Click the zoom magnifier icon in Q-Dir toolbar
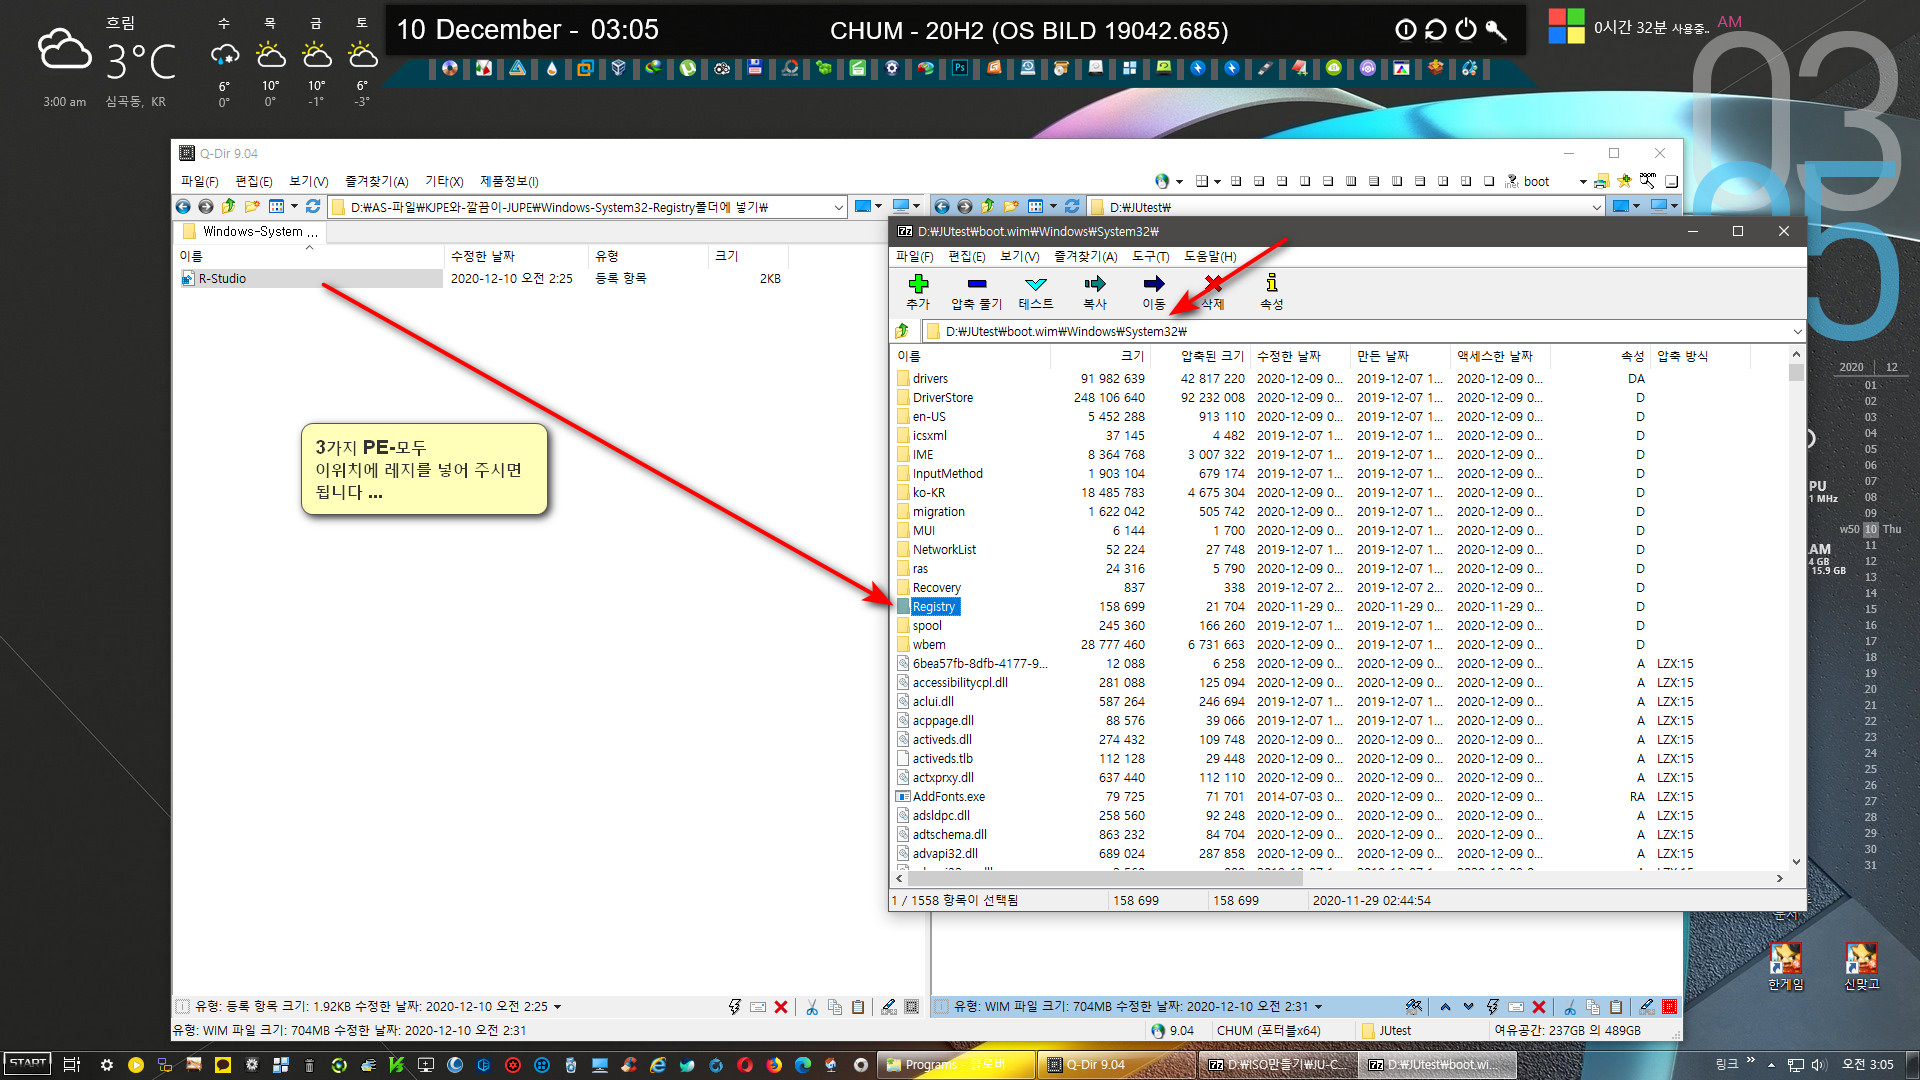 pos(1648,181)
